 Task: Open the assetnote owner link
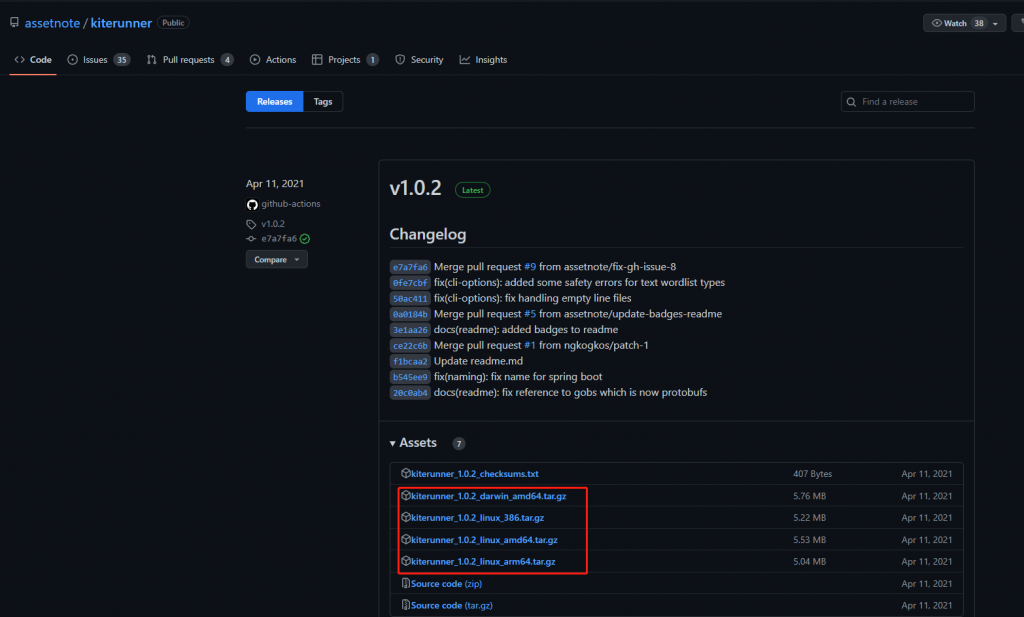click(x=52, y=23)
